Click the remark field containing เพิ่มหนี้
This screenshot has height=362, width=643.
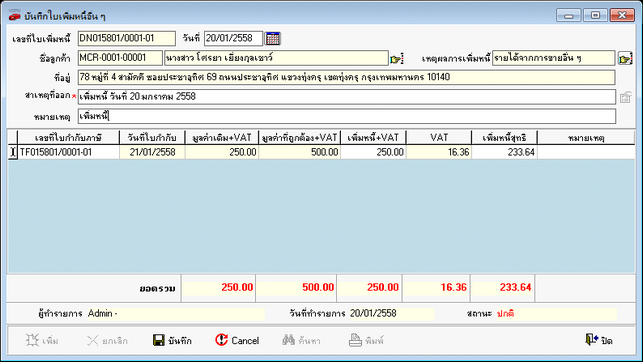pyautogui.click(x=347, y=116)
